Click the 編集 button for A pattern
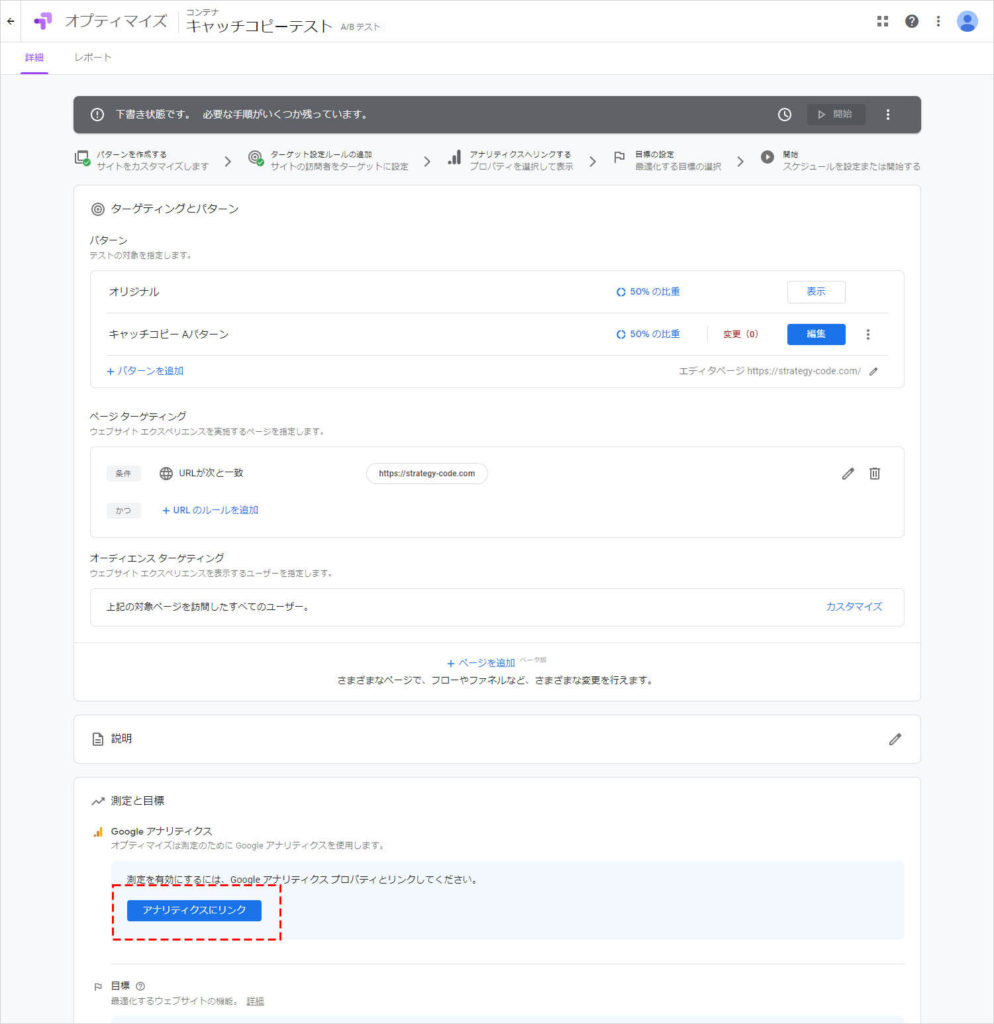Image resolution: width=994 pixels, height=1024 pixels. point(816,334)
